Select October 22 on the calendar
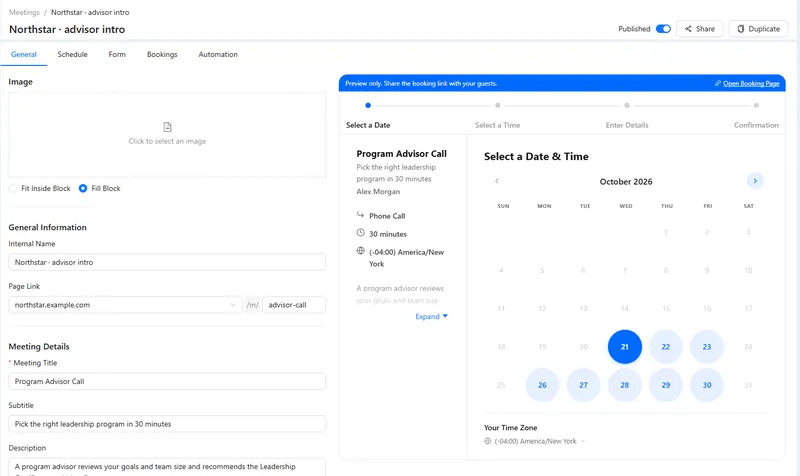This screenshot has width=800, height=476. tap(666, 347)
